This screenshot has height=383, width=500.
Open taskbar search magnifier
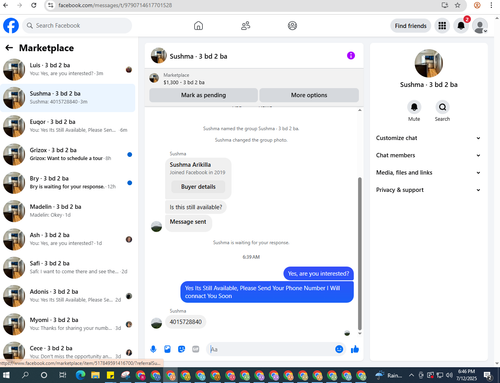point(25,375)
